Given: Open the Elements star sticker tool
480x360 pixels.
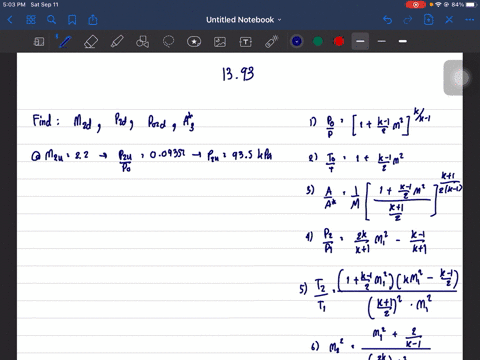Looking at the screenshot, I should coord(194,42).
